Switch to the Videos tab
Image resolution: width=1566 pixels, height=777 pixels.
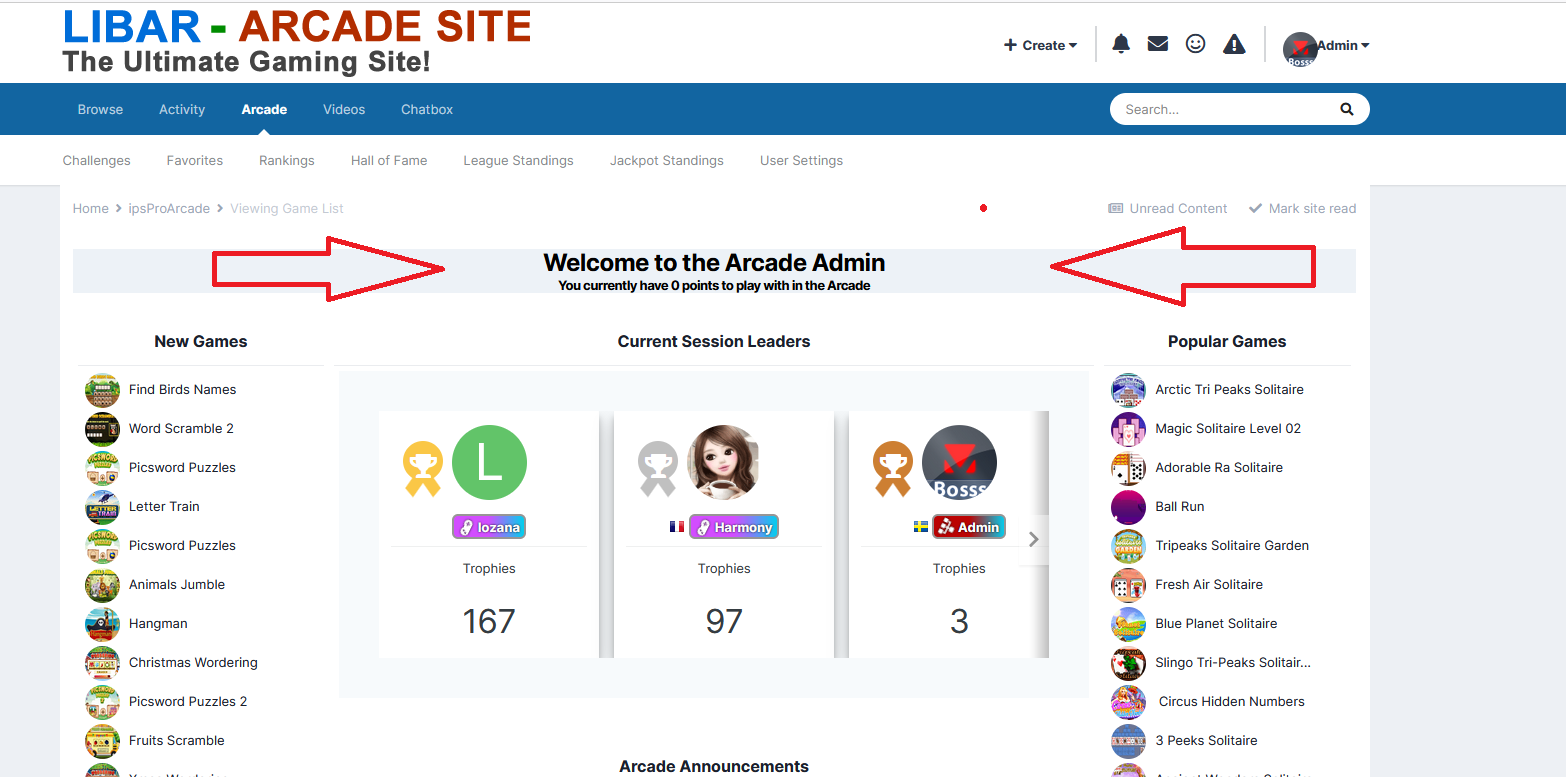[344, 109]
